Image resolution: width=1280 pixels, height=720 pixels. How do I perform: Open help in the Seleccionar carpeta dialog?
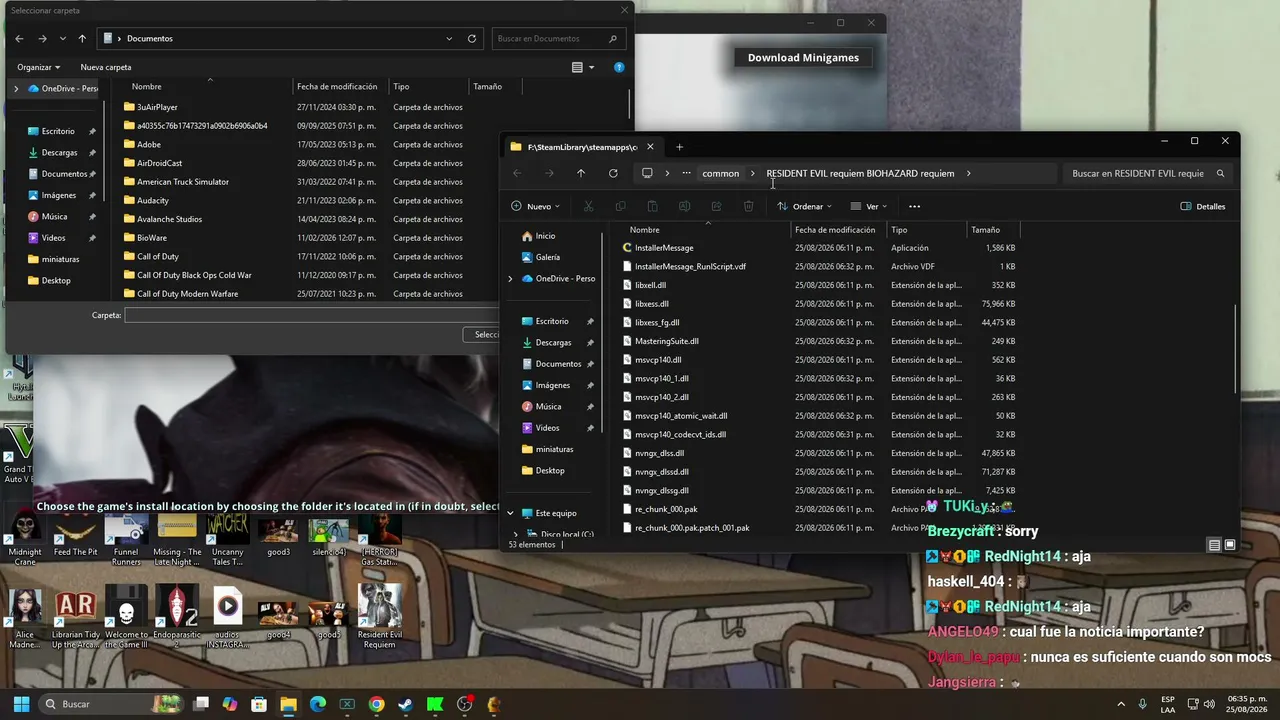619,67
